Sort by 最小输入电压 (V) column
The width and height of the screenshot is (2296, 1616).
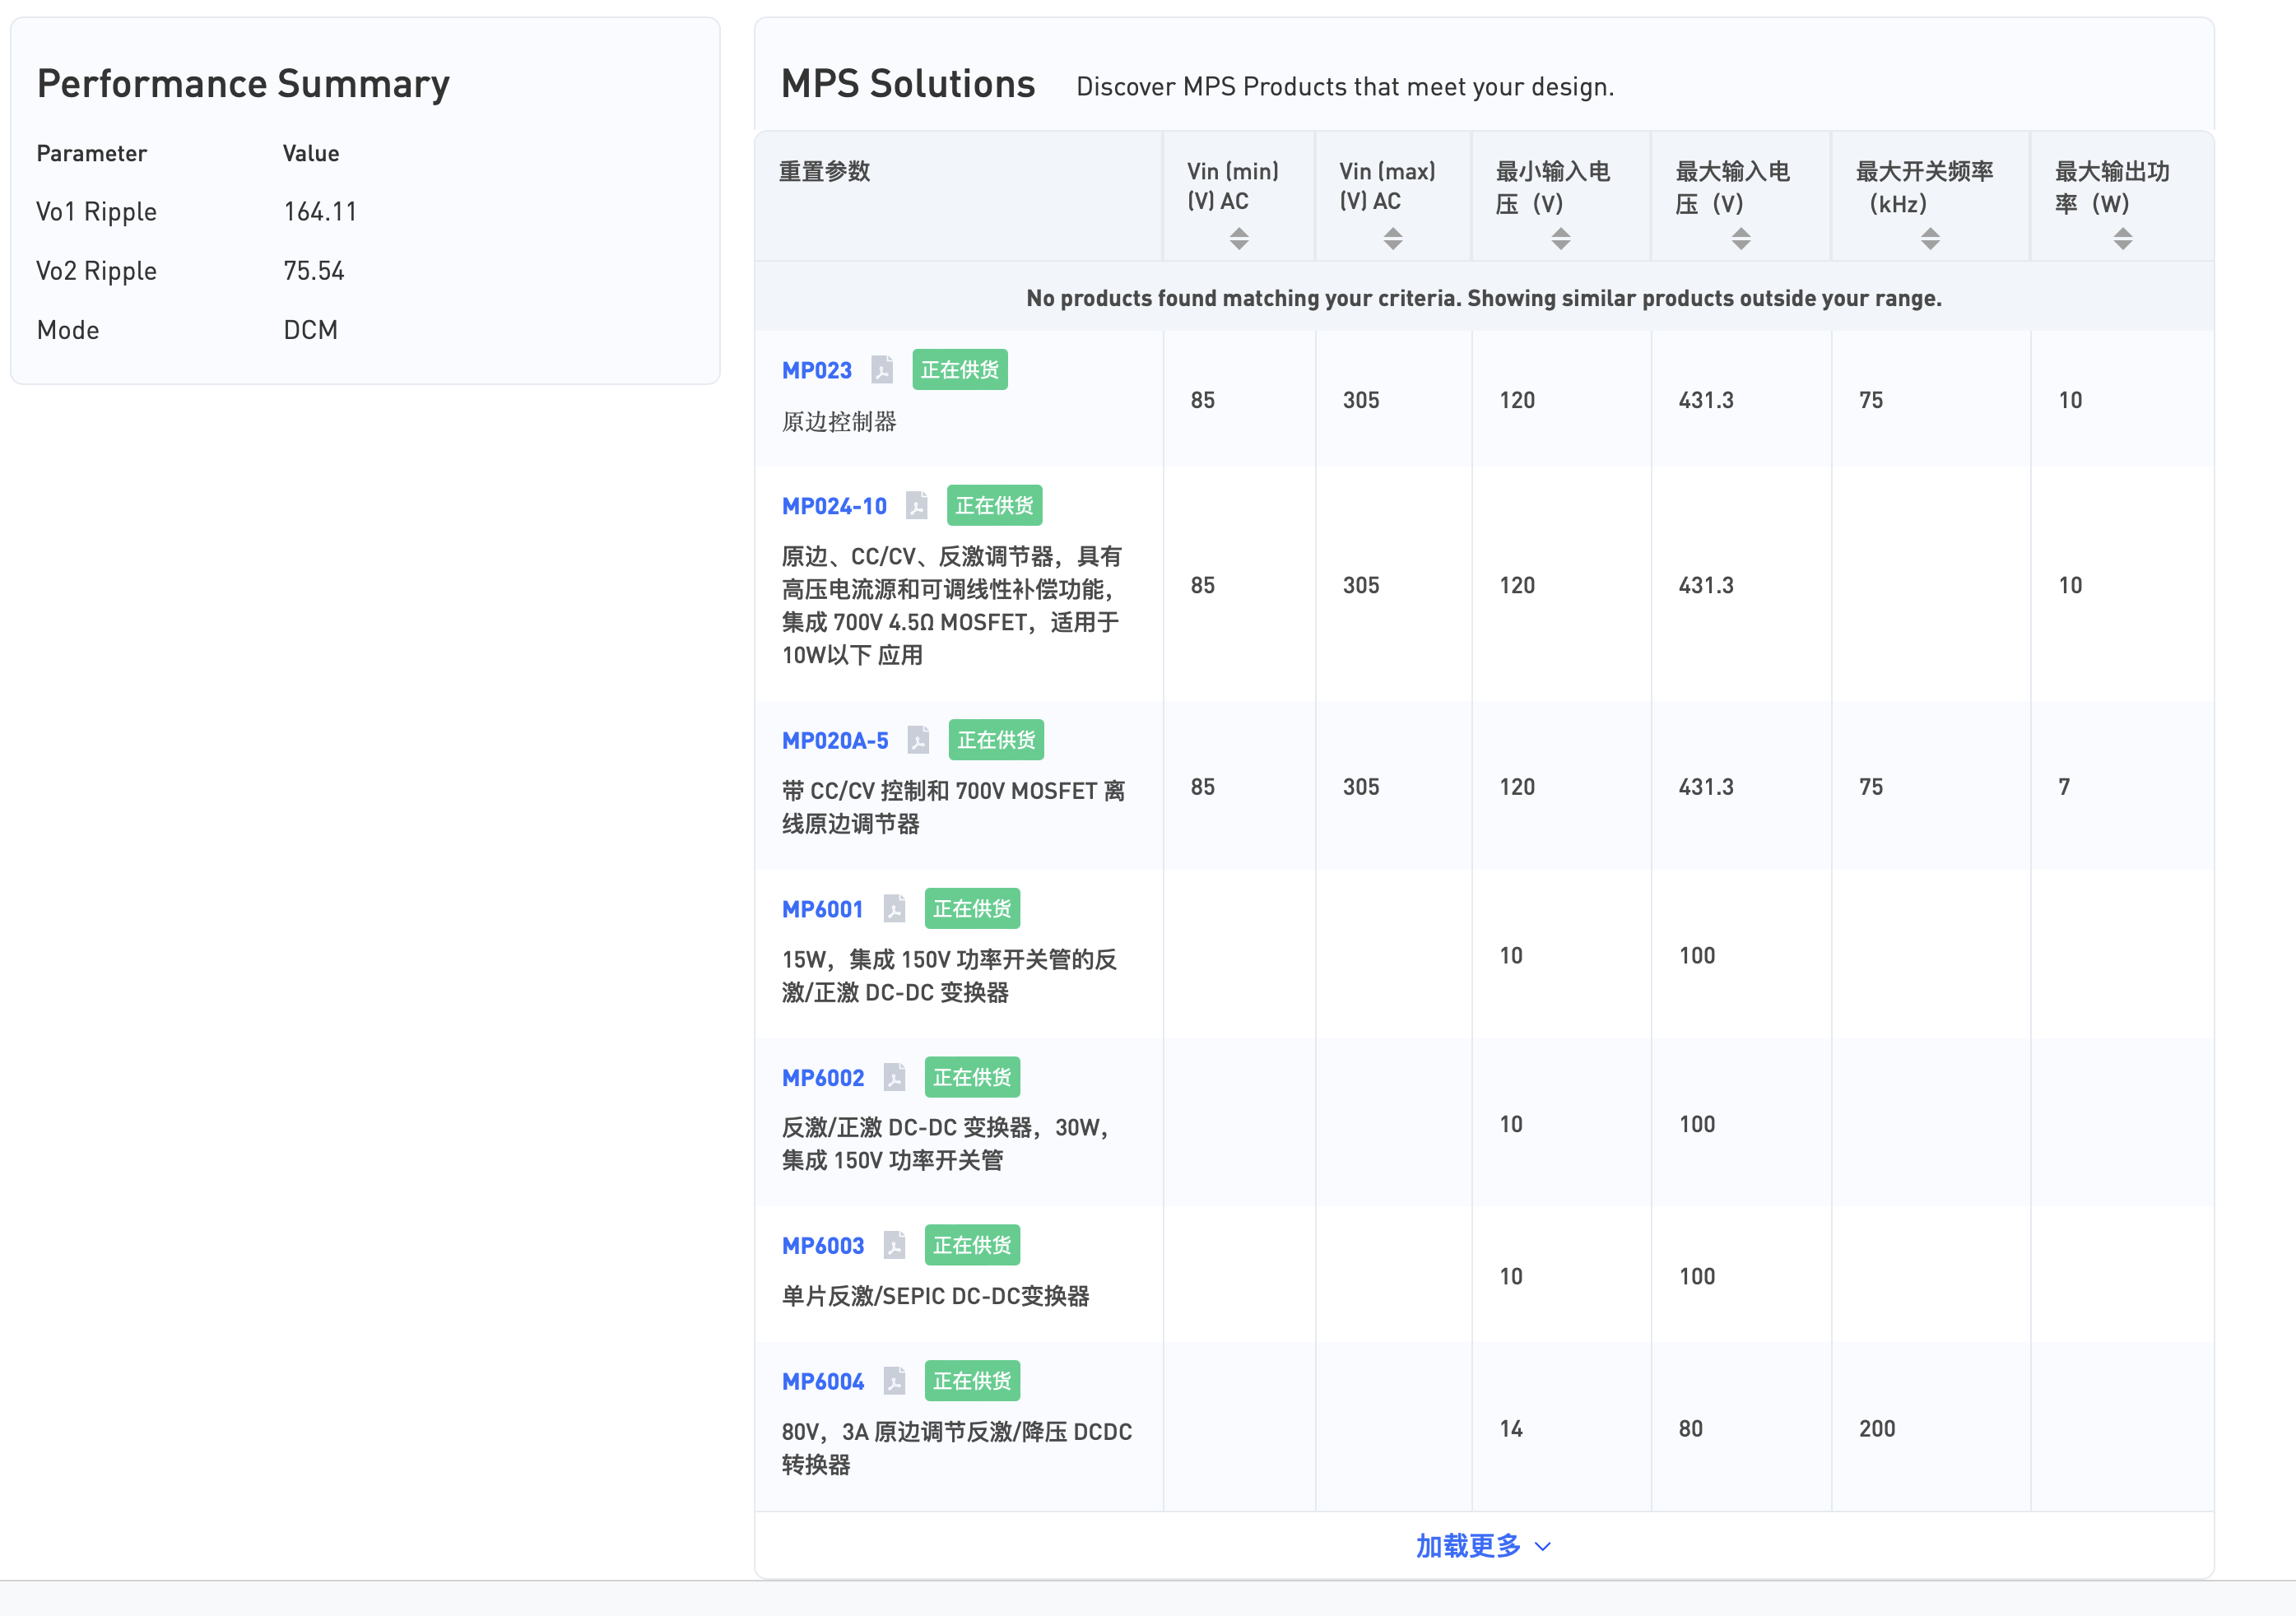1561,238
